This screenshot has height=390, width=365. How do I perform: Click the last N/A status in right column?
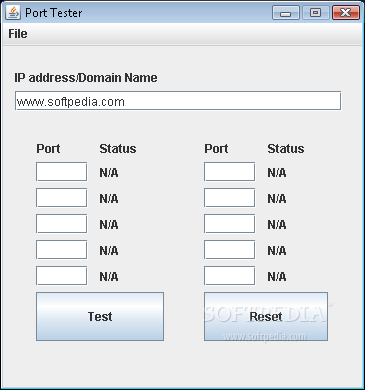click(277, 277)
